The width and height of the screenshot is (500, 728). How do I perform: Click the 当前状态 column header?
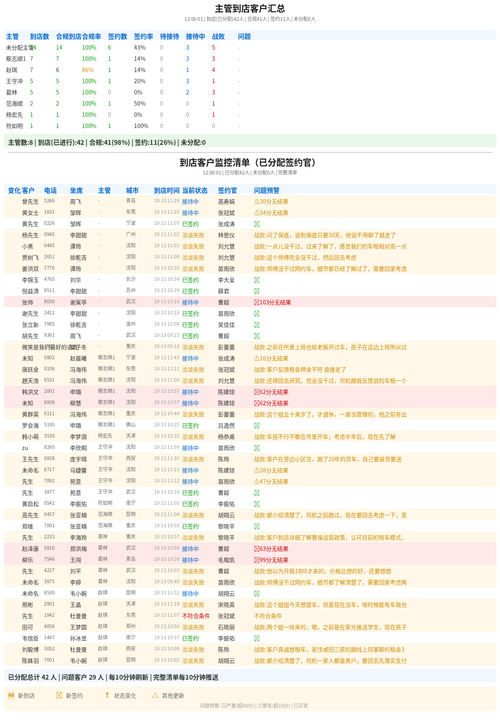(195, 190)
